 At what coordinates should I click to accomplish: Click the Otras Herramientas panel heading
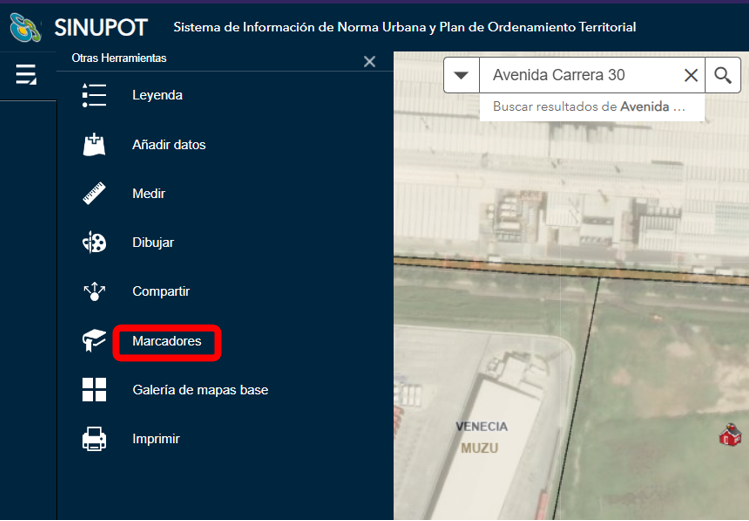pyautogui.click(x=119, y=58)
